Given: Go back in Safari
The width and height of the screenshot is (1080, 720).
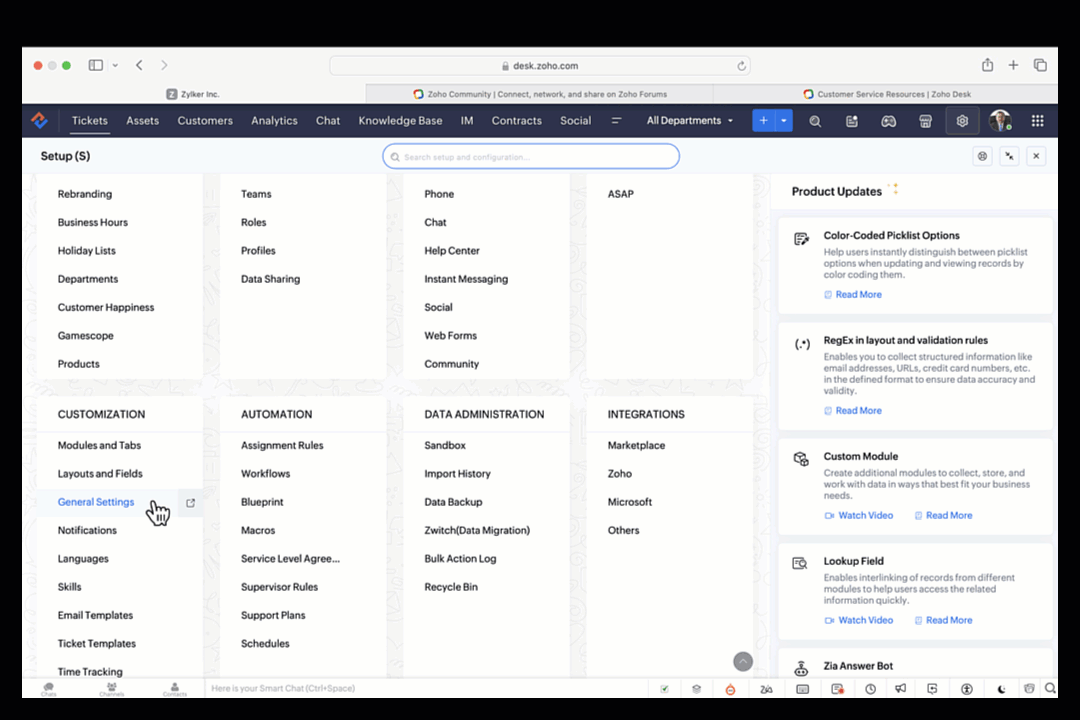Looking at the screenshot, I should (x=139, y=65).
